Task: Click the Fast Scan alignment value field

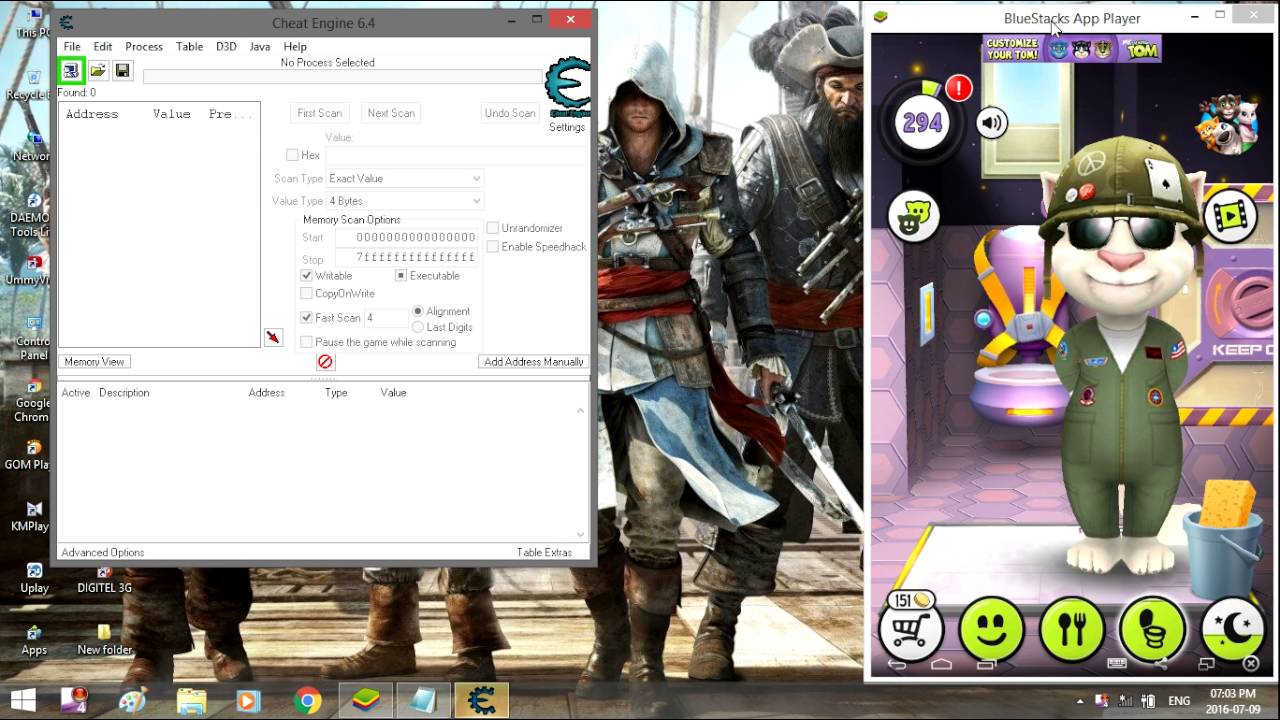Action: point(385,318)
